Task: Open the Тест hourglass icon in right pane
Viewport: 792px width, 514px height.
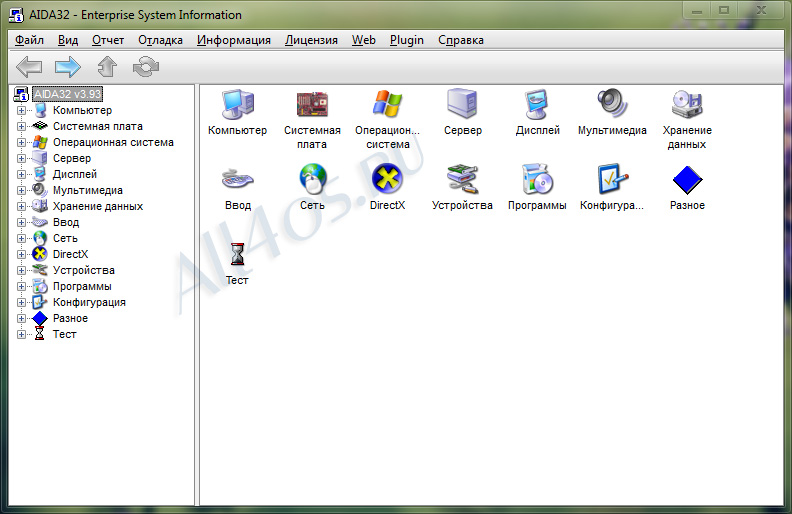Action: tap(237, 254)
